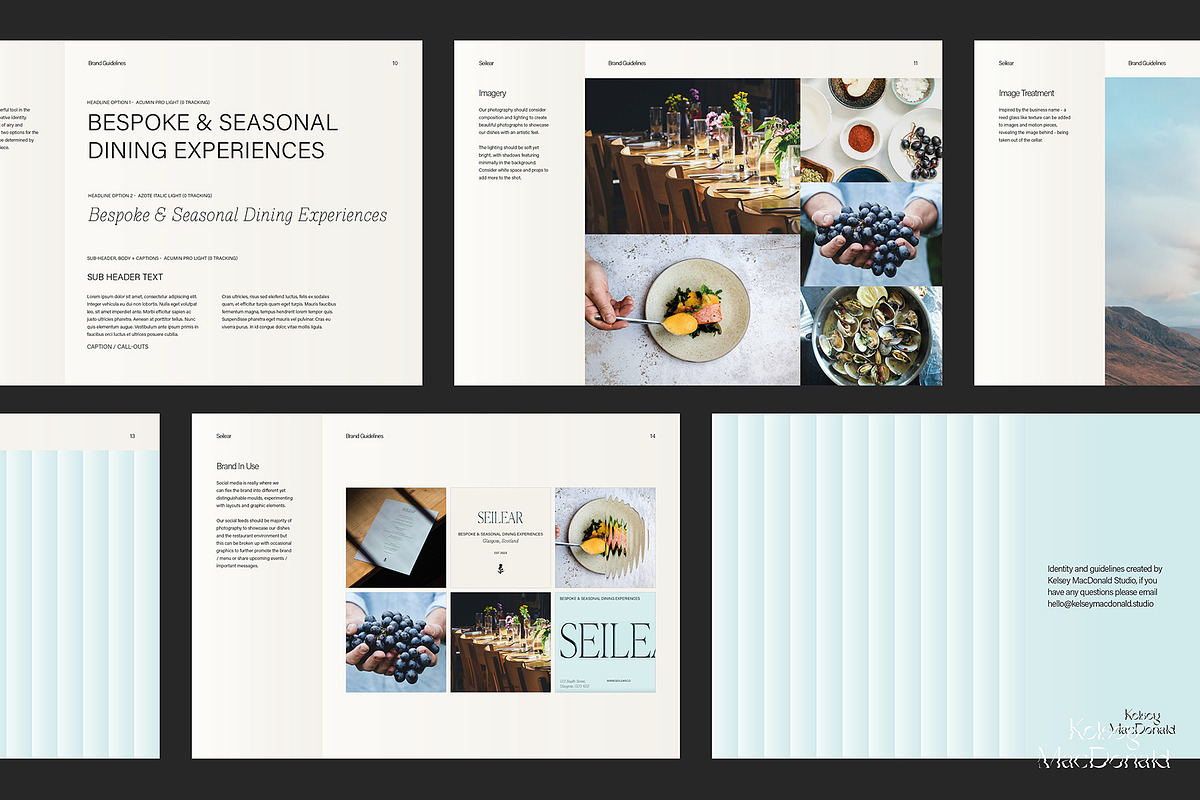Click 'Glasgow, Scotland' on the logo tile

coord(501,541)
